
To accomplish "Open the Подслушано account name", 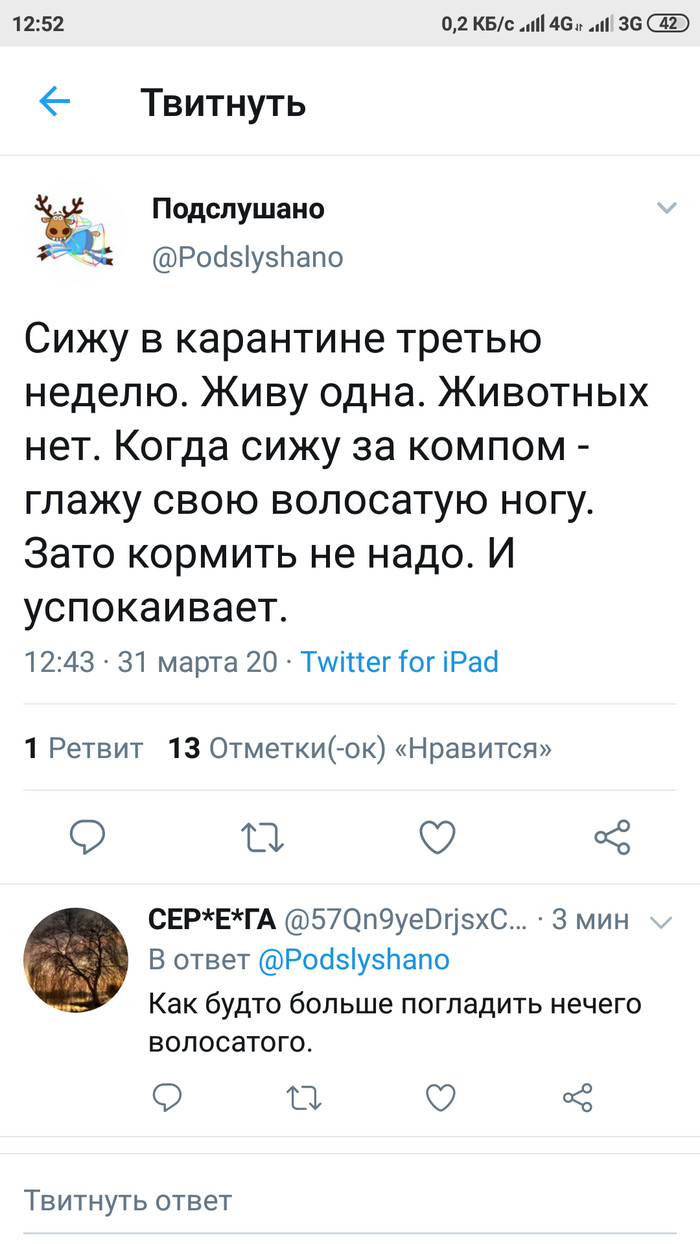I will (238, 208).
